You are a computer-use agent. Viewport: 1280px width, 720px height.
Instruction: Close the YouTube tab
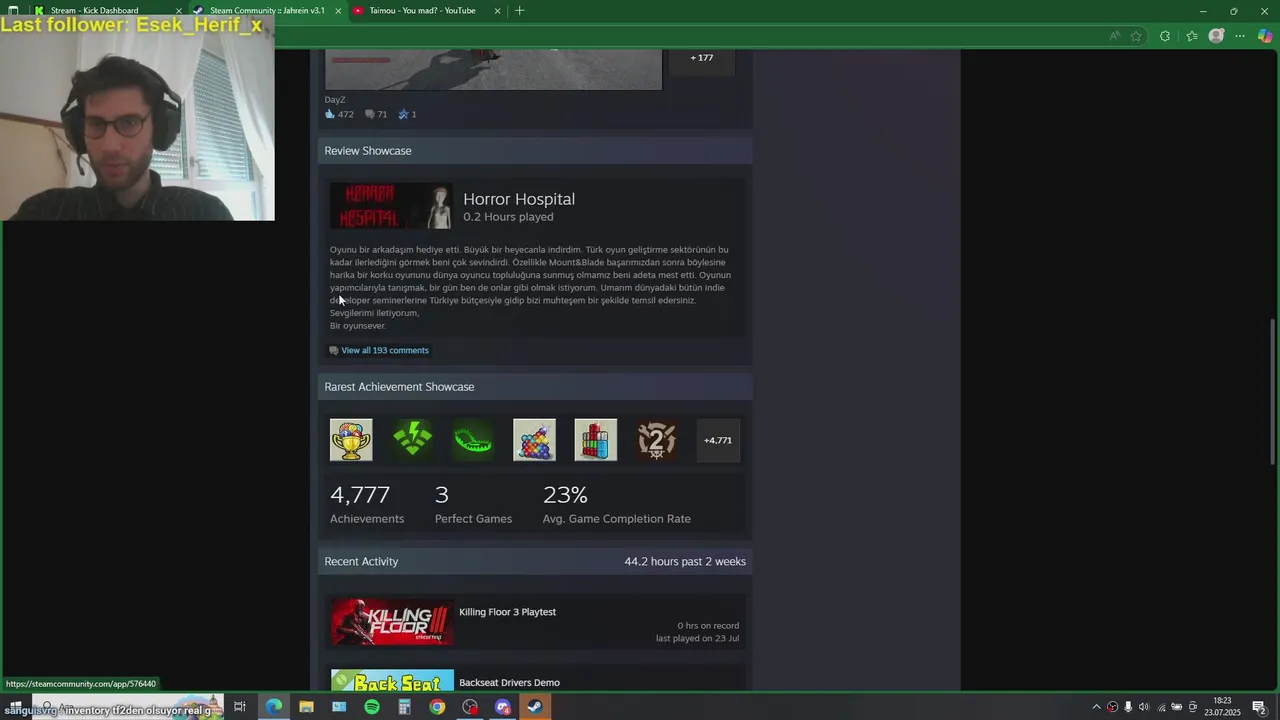498,11
